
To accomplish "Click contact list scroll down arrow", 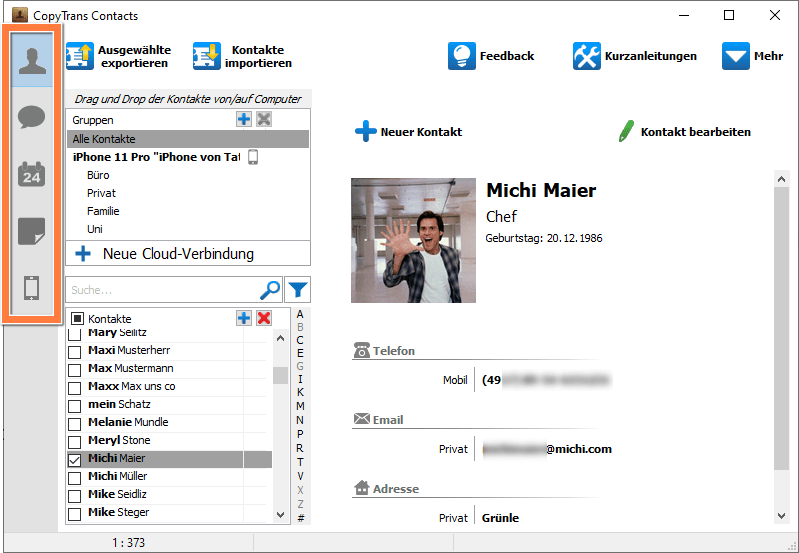I will pos(280,514).
